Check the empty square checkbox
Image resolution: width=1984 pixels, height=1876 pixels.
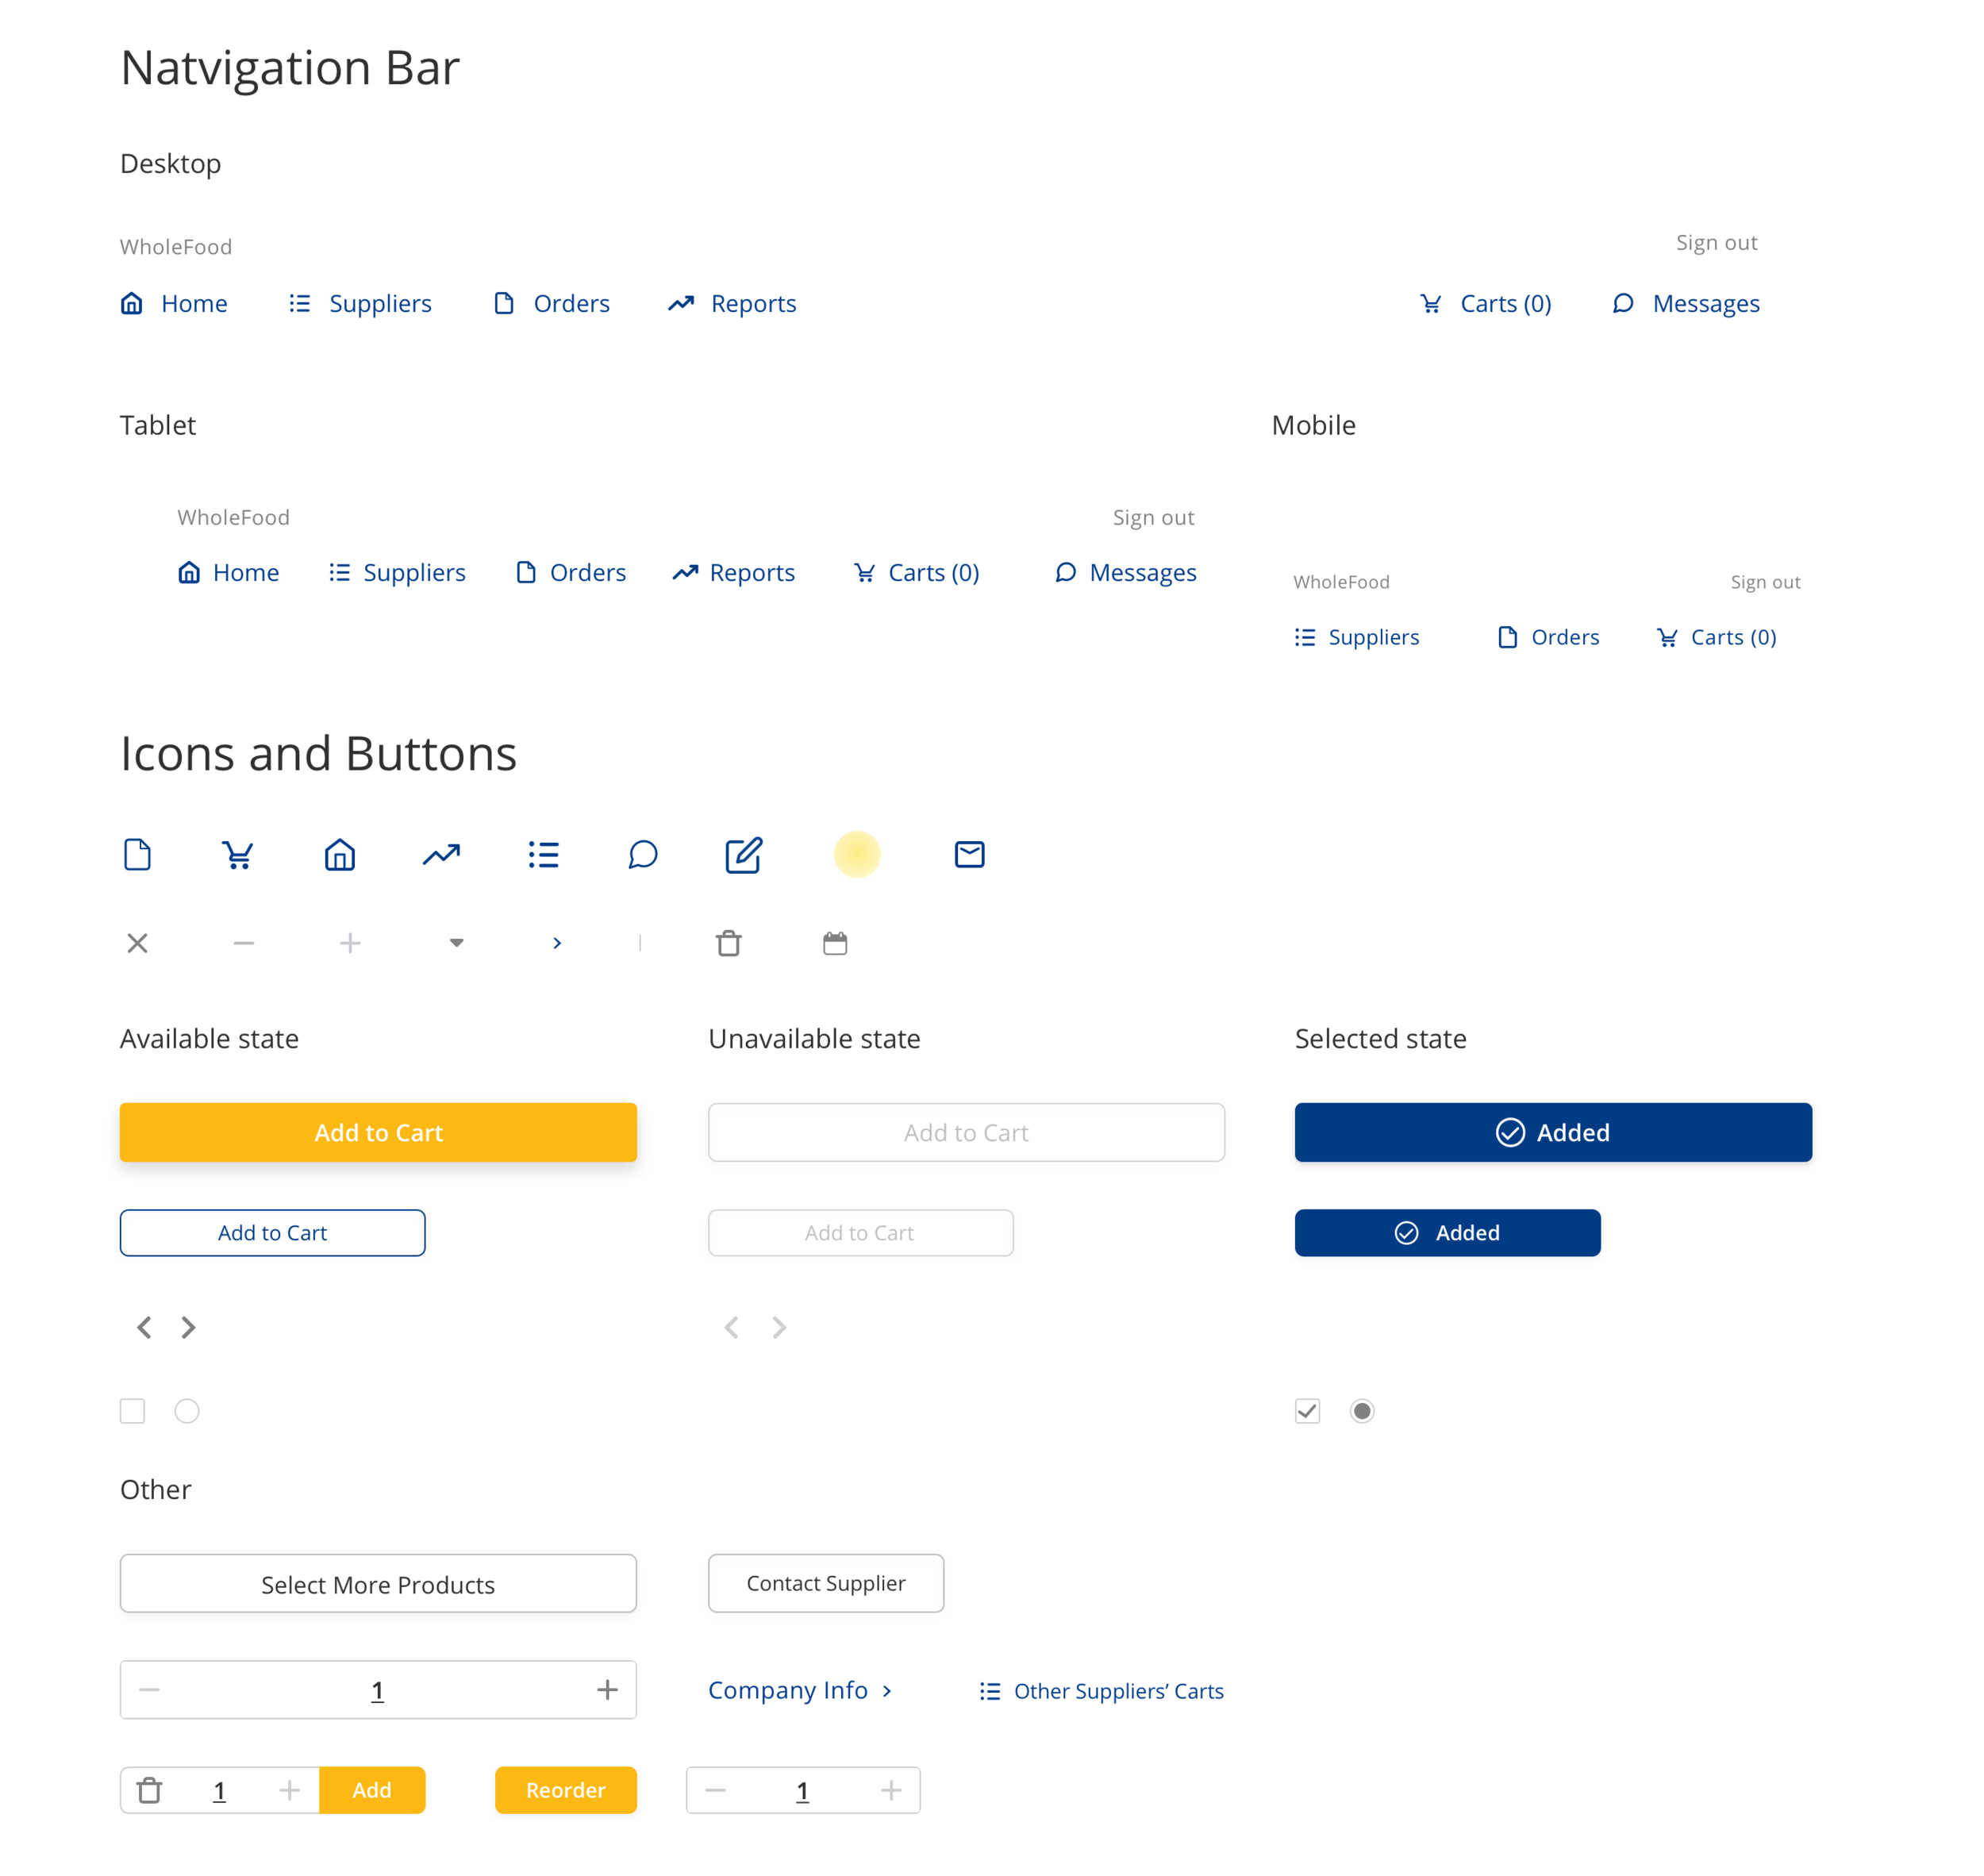(x=132, y=1411)
